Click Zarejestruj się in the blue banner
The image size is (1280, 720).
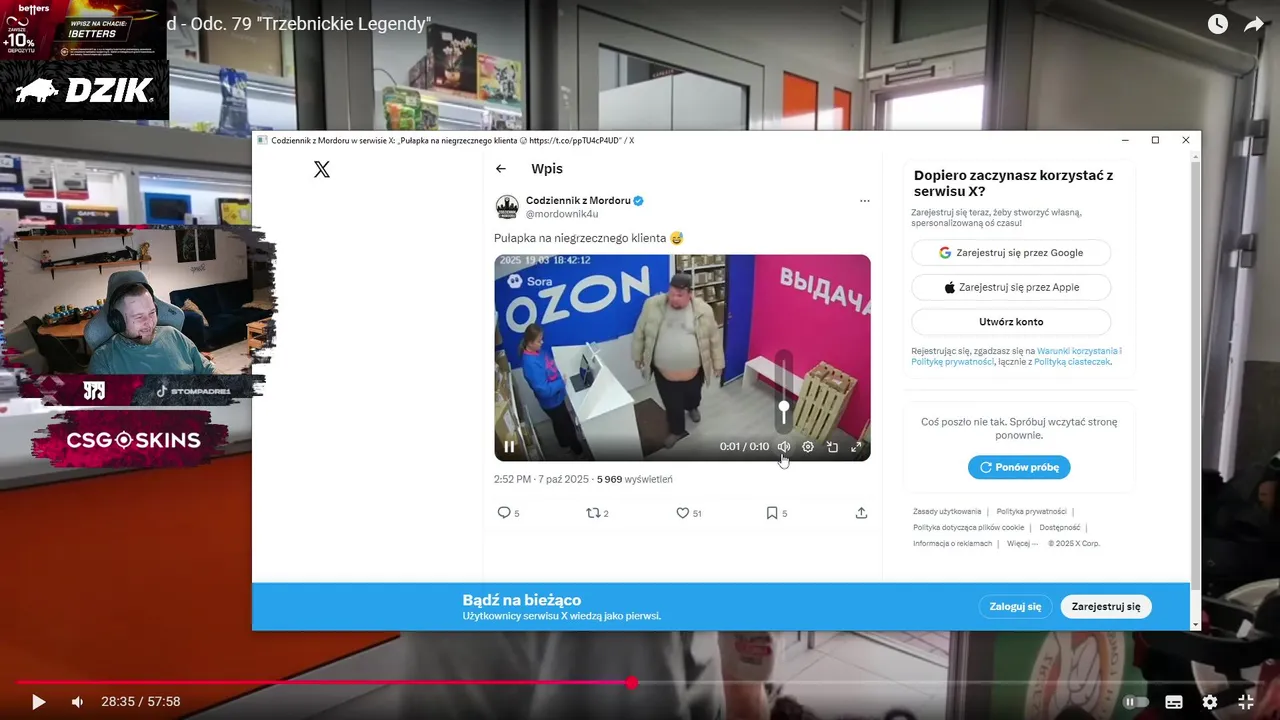1105,606
